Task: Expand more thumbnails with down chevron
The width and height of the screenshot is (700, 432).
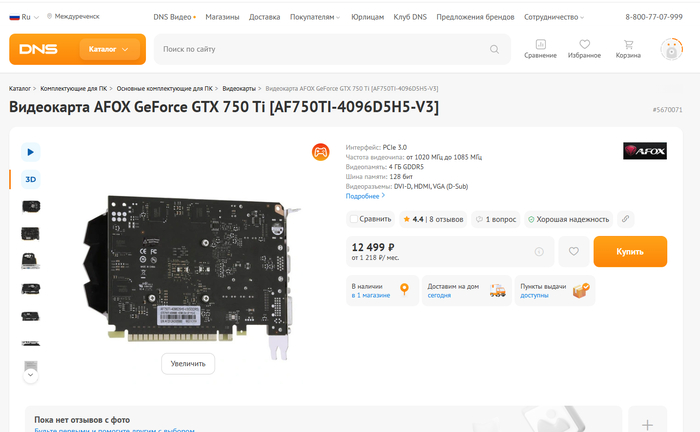Action: point(30,375)
